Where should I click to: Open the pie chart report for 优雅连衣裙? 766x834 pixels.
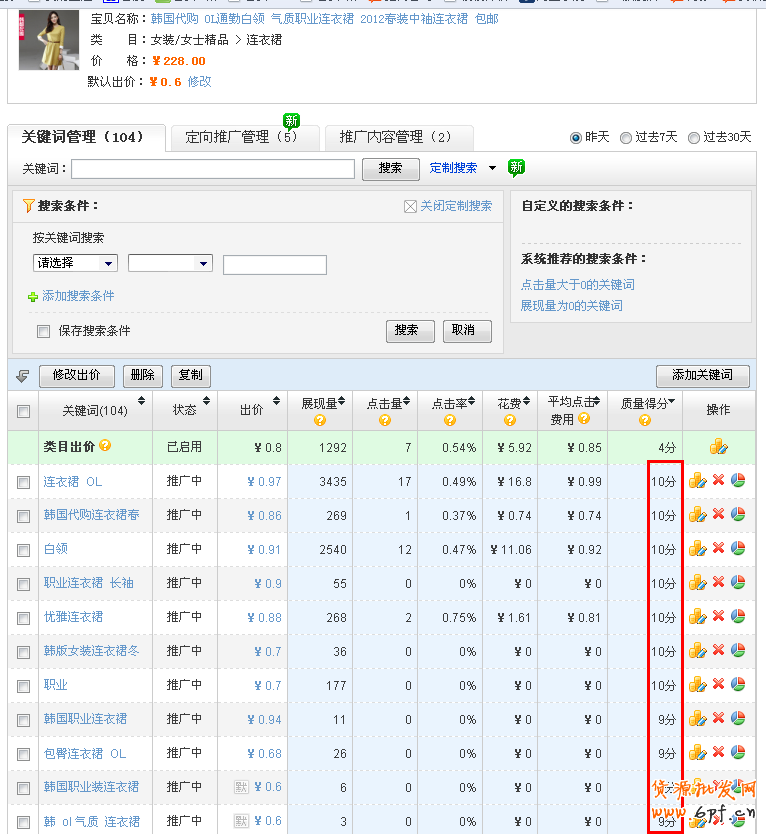click(738, 617)
